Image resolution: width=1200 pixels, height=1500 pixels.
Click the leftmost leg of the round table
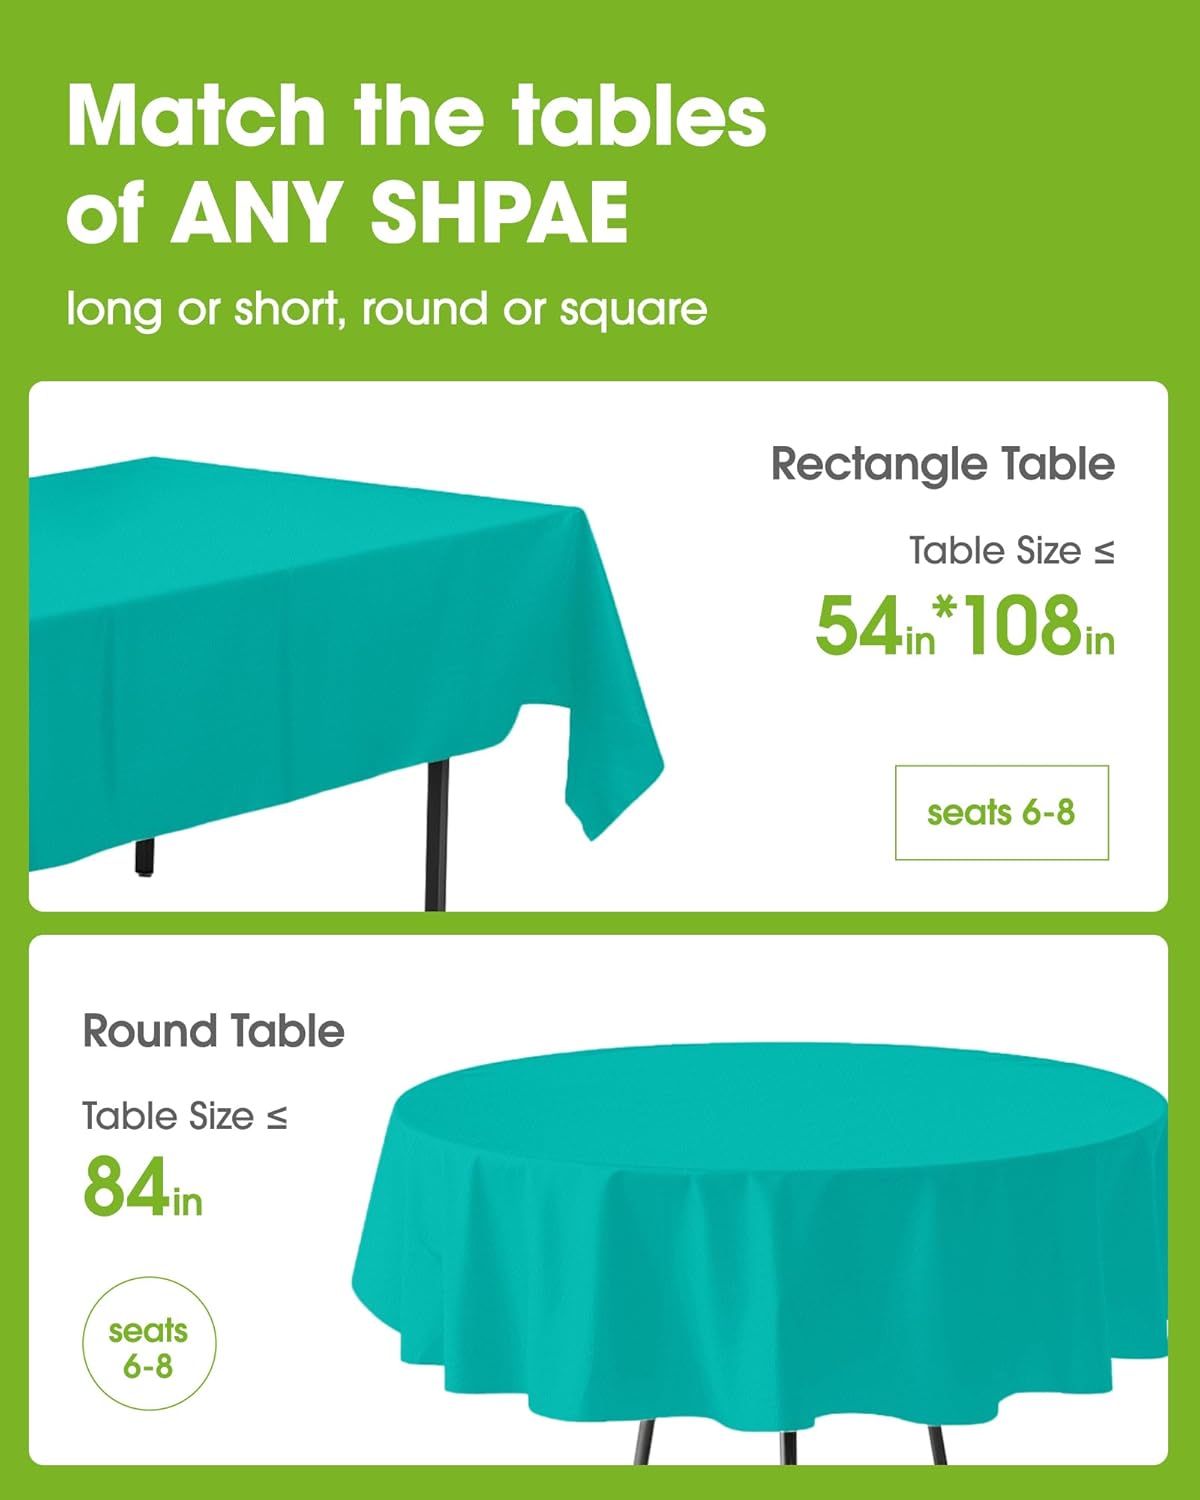645,1442
